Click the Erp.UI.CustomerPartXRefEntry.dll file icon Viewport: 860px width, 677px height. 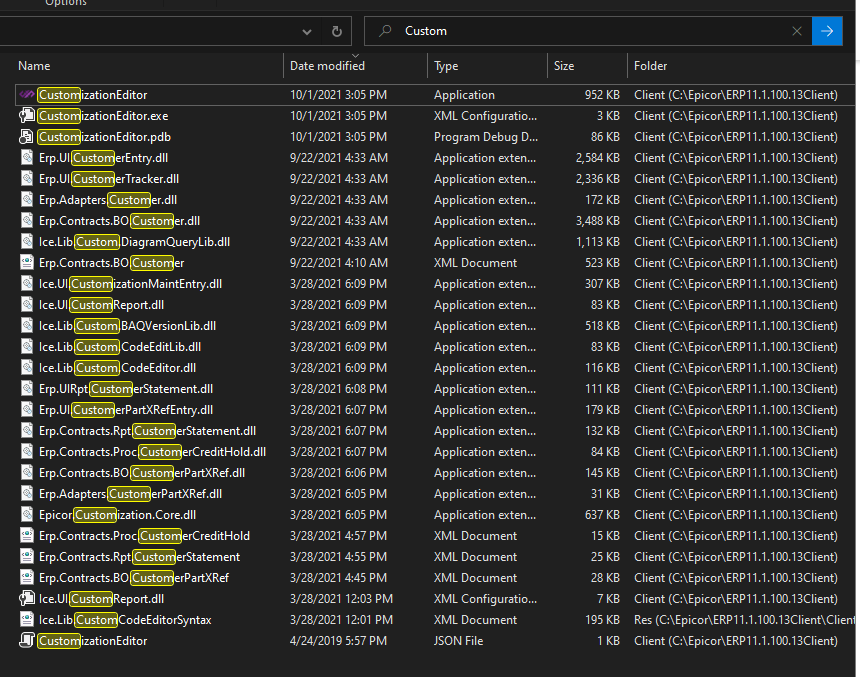(27, 410)
